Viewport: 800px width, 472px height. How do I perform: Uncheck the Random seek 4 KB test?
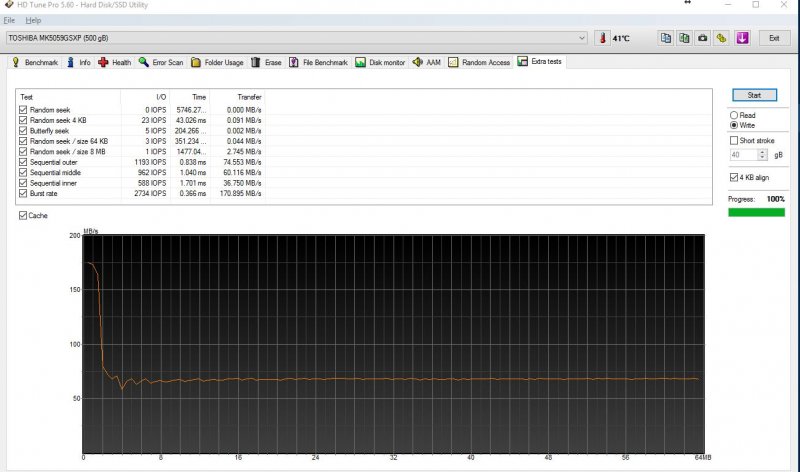pyautogui.click(x=24, y=120)
